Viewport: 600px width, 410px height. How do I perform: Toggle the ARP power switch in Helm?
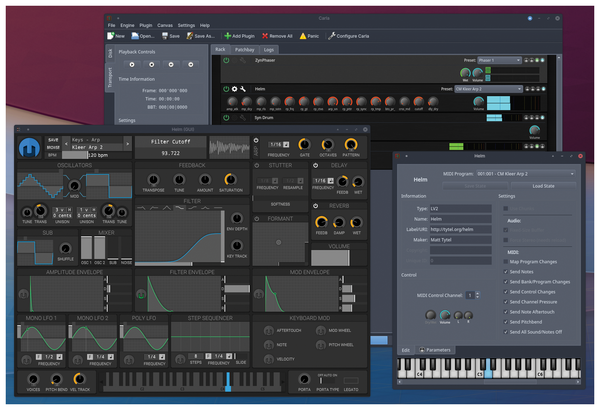point(256,140)
